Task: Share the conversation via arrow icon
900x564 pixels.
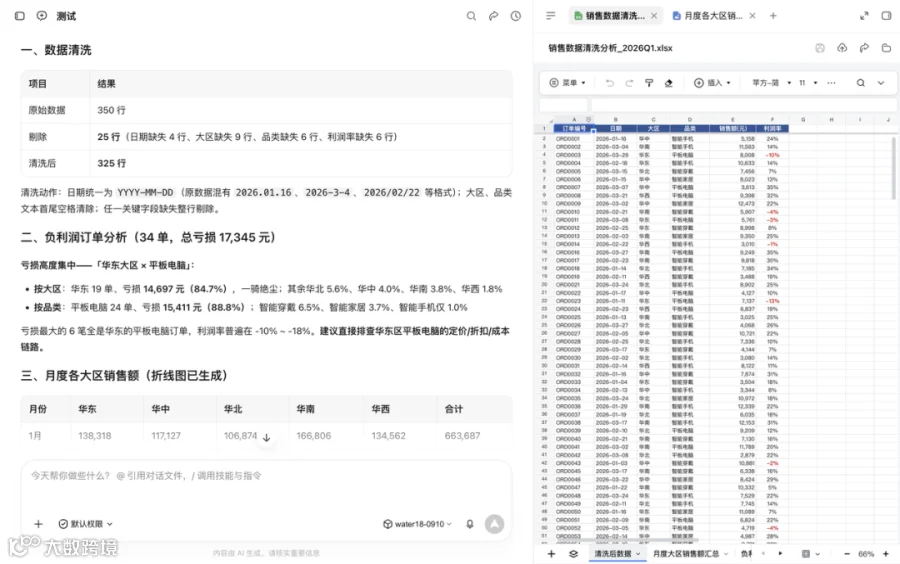Action: click(494, 16)
